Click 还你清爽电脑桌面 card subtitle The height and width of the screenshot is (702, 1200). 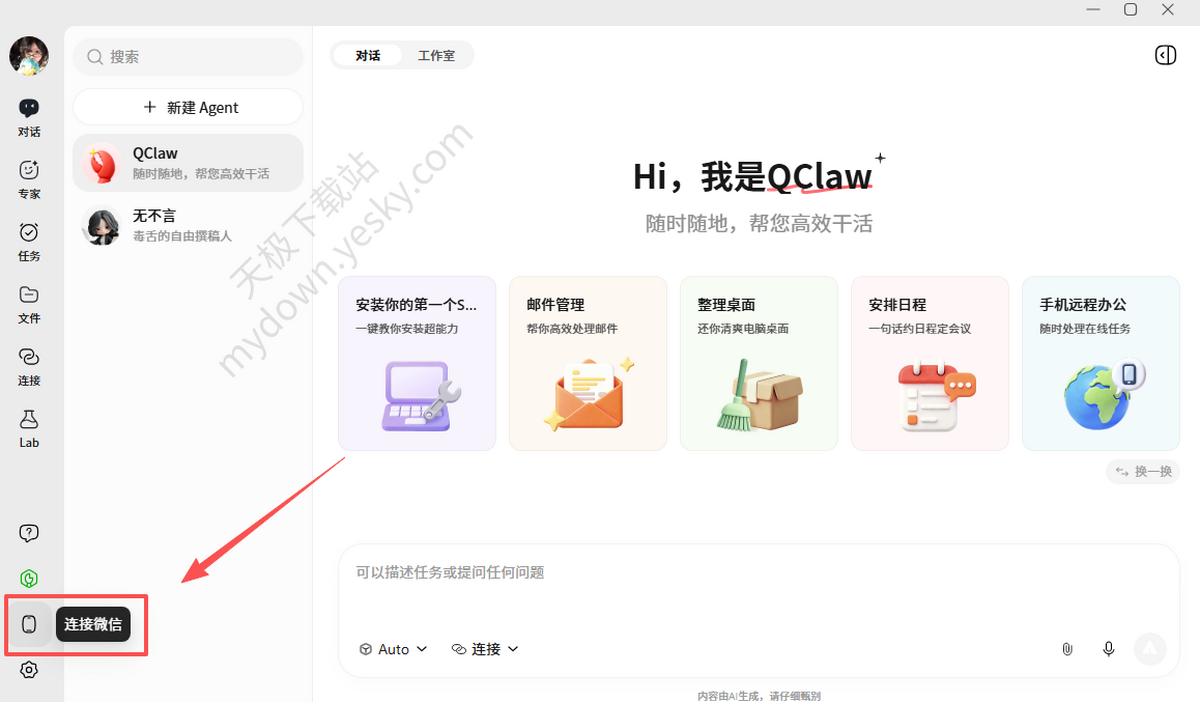click(743, 328)
